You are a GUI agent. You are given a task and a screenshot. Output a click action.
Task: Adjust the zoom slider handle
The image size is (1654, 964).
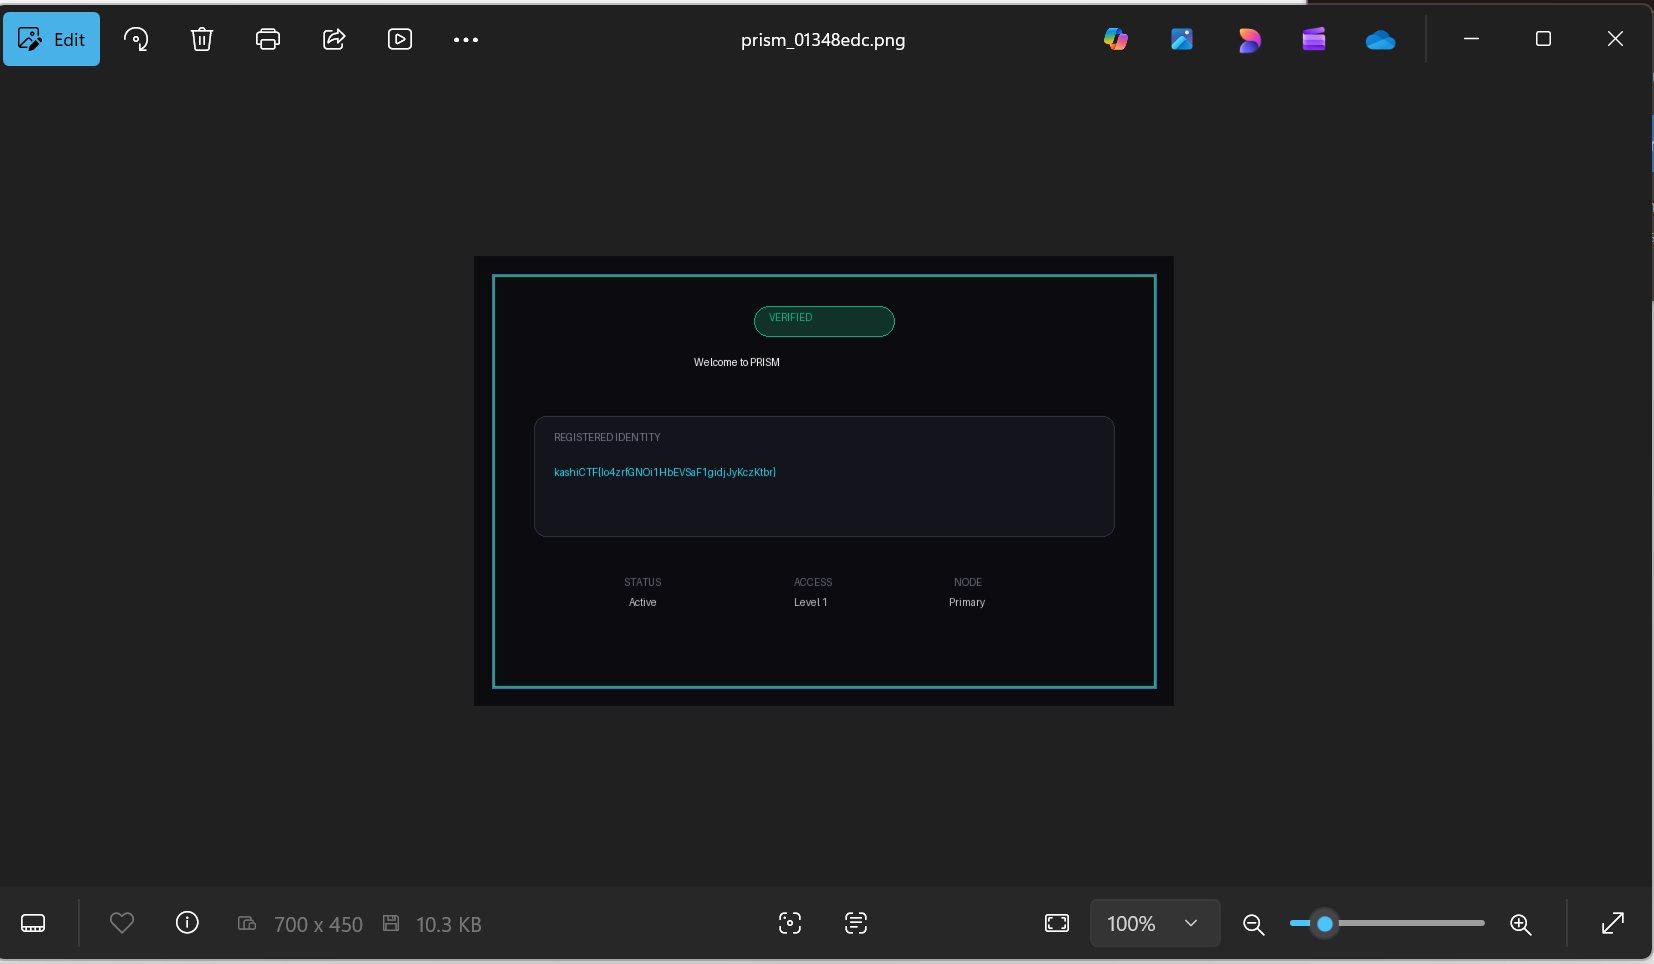(x=1325, y=923)
